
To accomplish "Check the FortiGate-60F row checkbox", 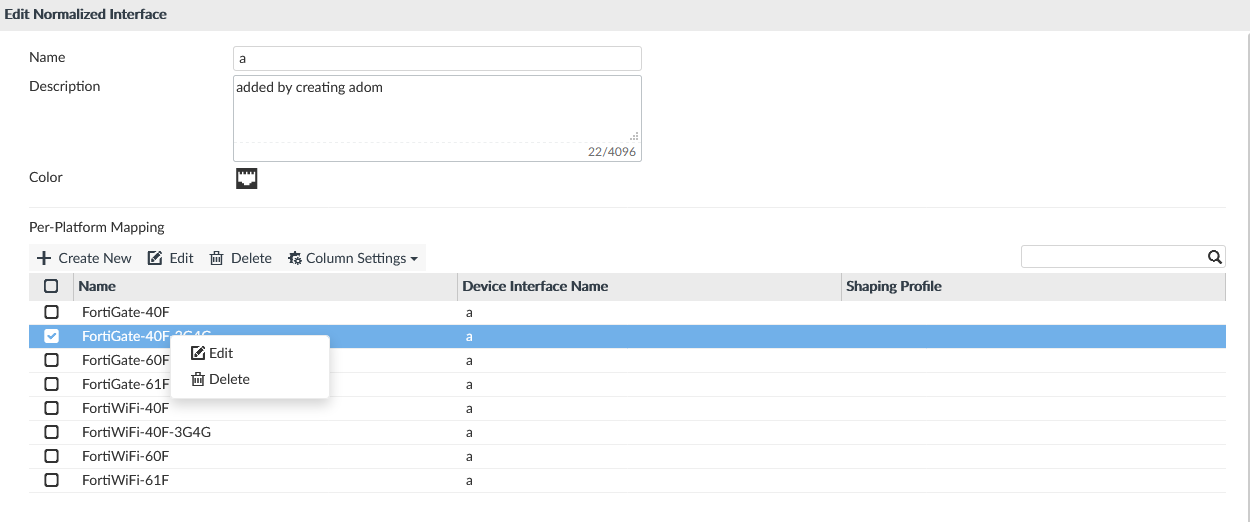I will [52, 360].
